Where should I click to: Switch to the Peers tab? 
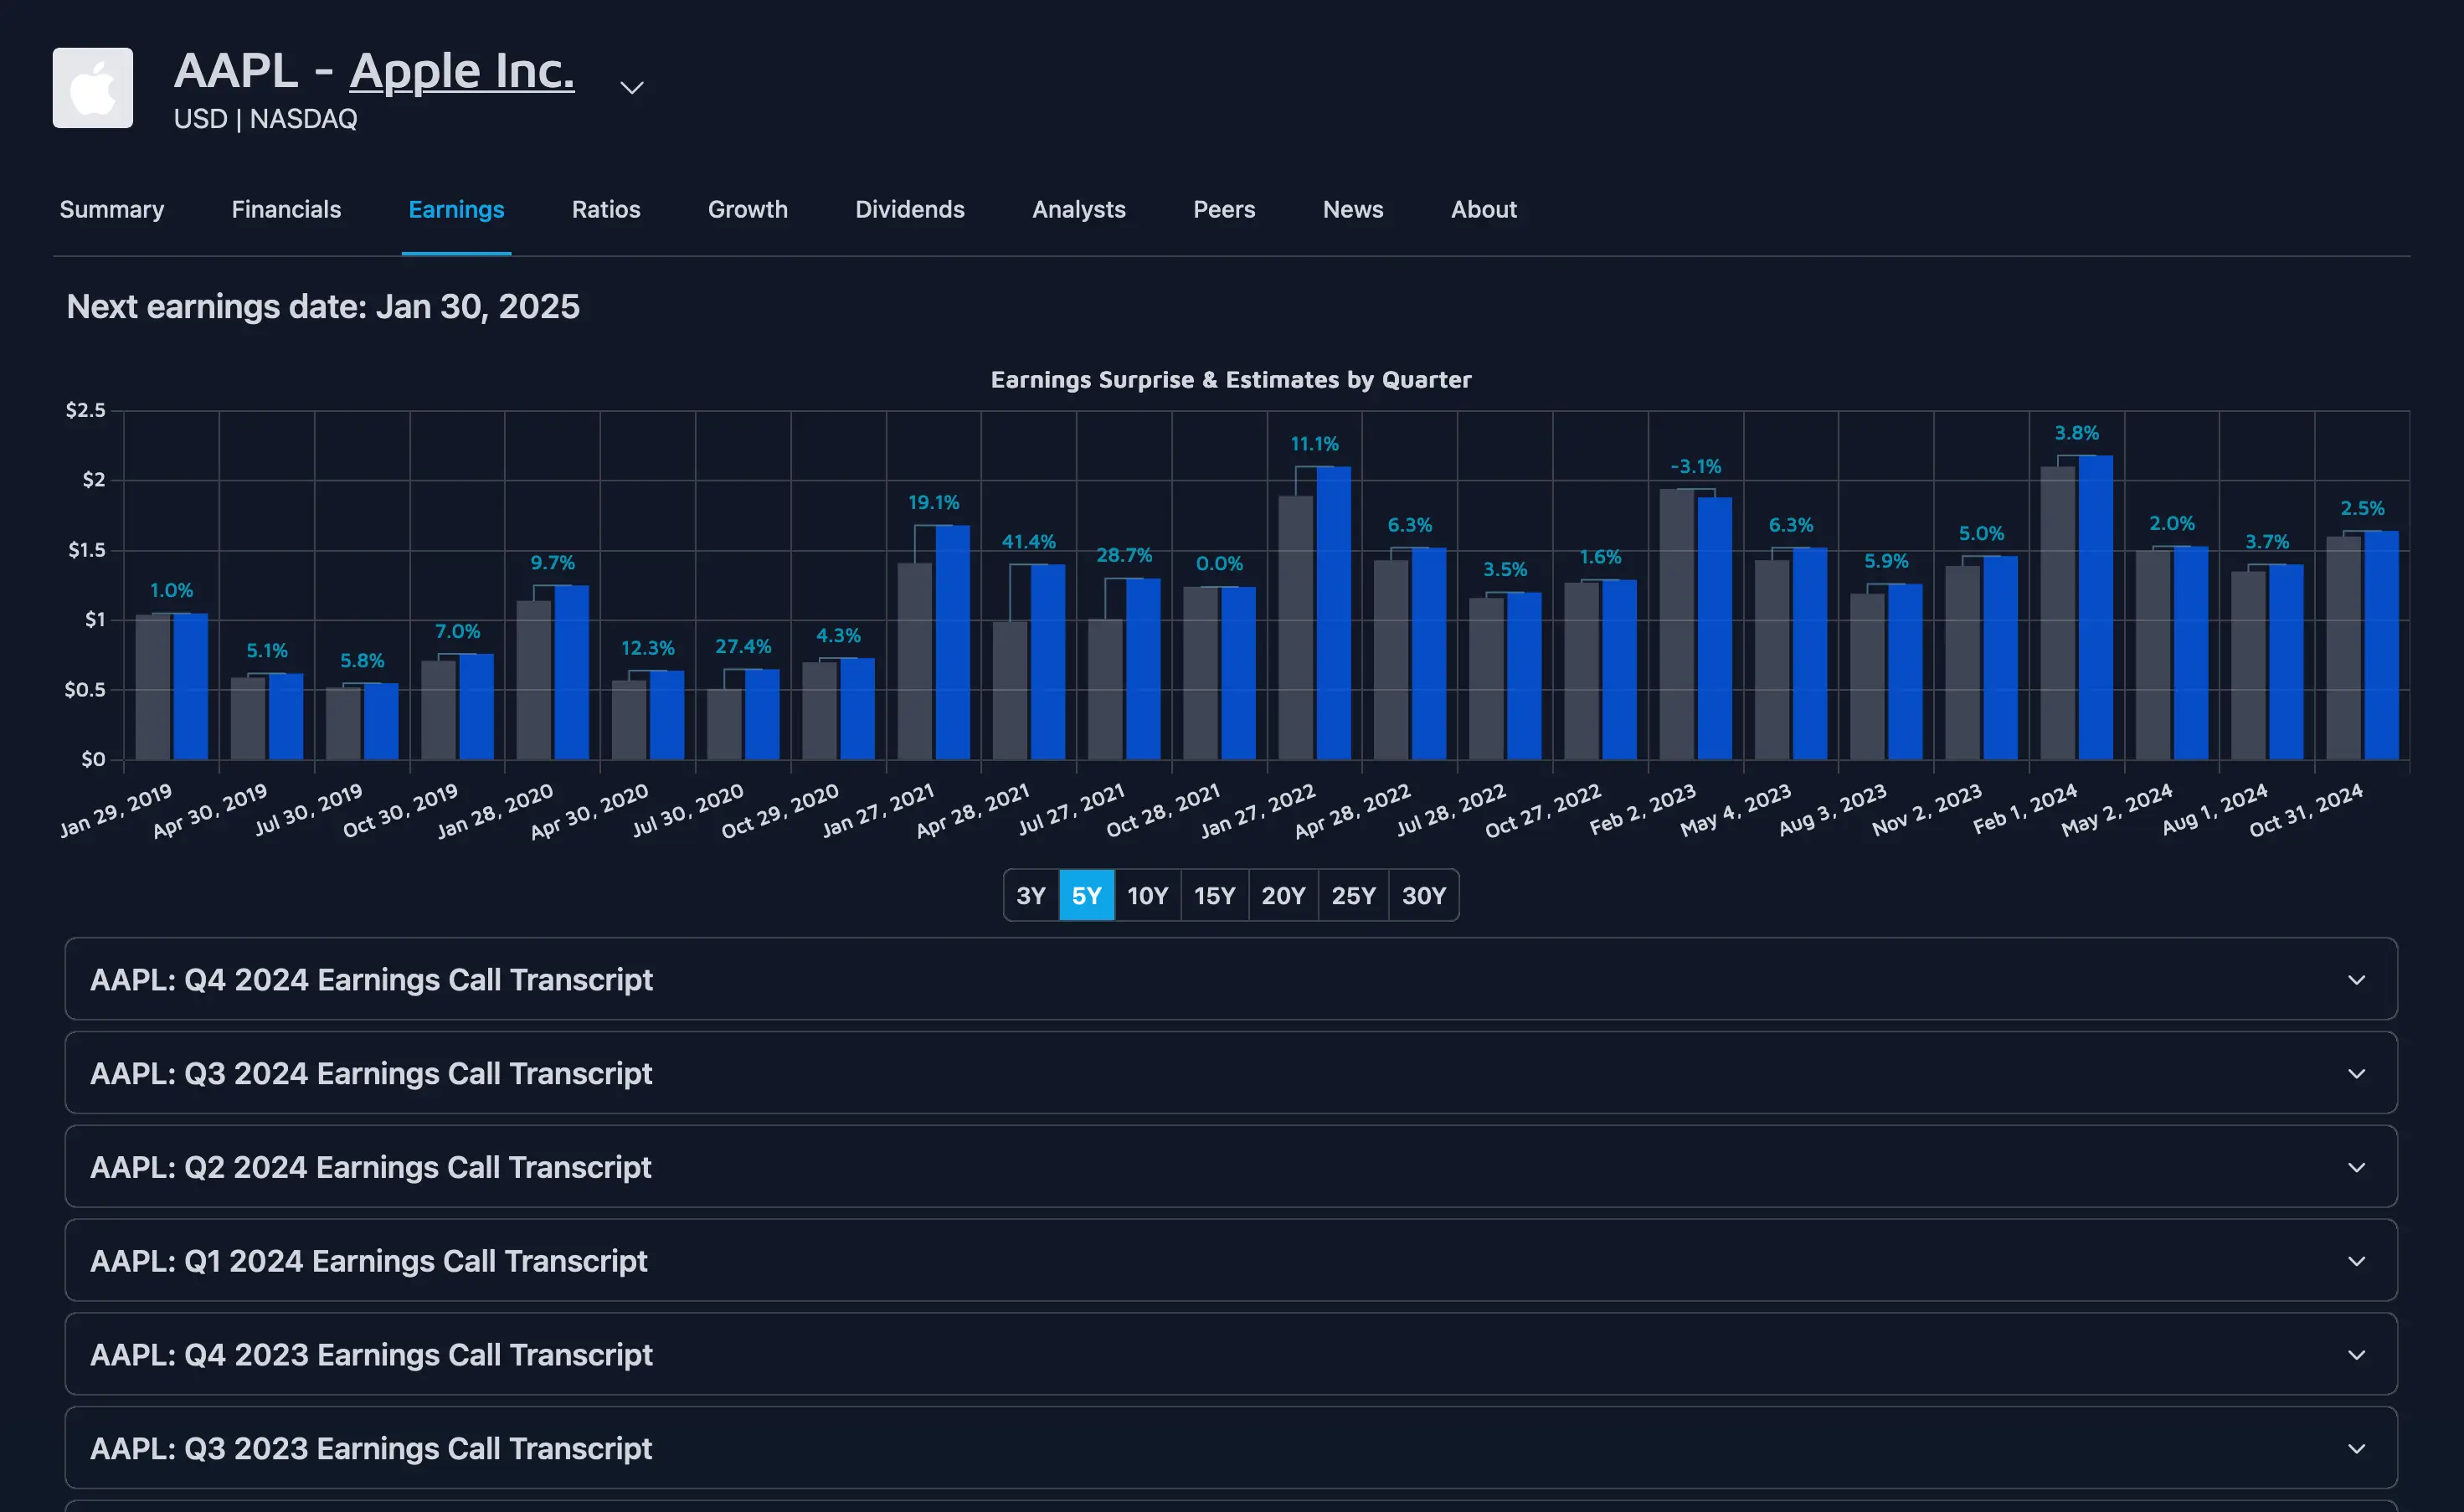tap(1224, 209)
